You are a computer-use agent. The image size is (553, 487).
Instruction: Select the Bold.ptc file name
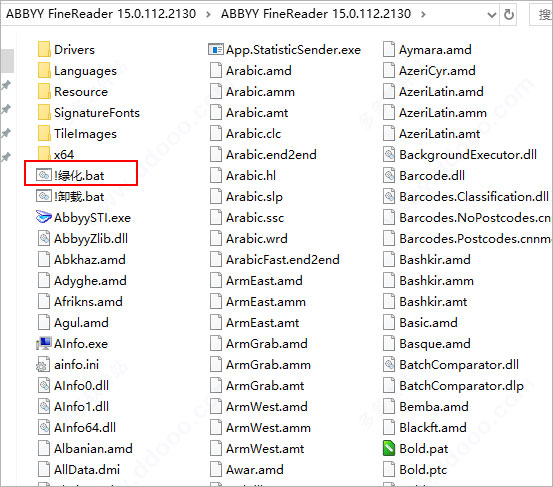(423, 470)
